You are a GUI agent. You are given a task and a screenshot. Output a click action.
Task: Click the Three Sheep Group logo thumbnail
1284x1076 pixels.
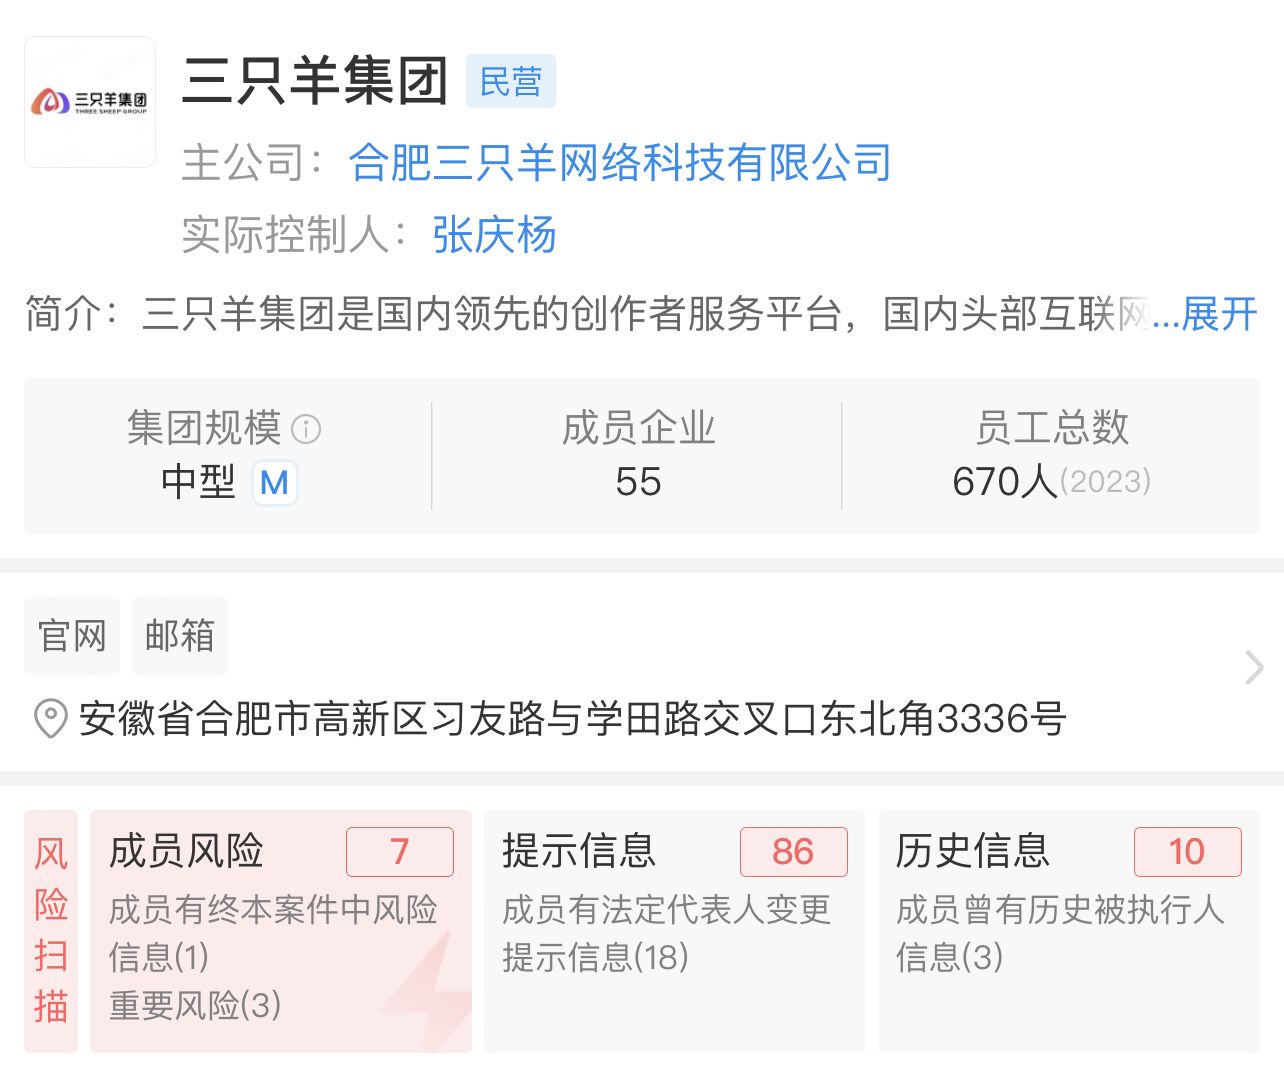90,102
